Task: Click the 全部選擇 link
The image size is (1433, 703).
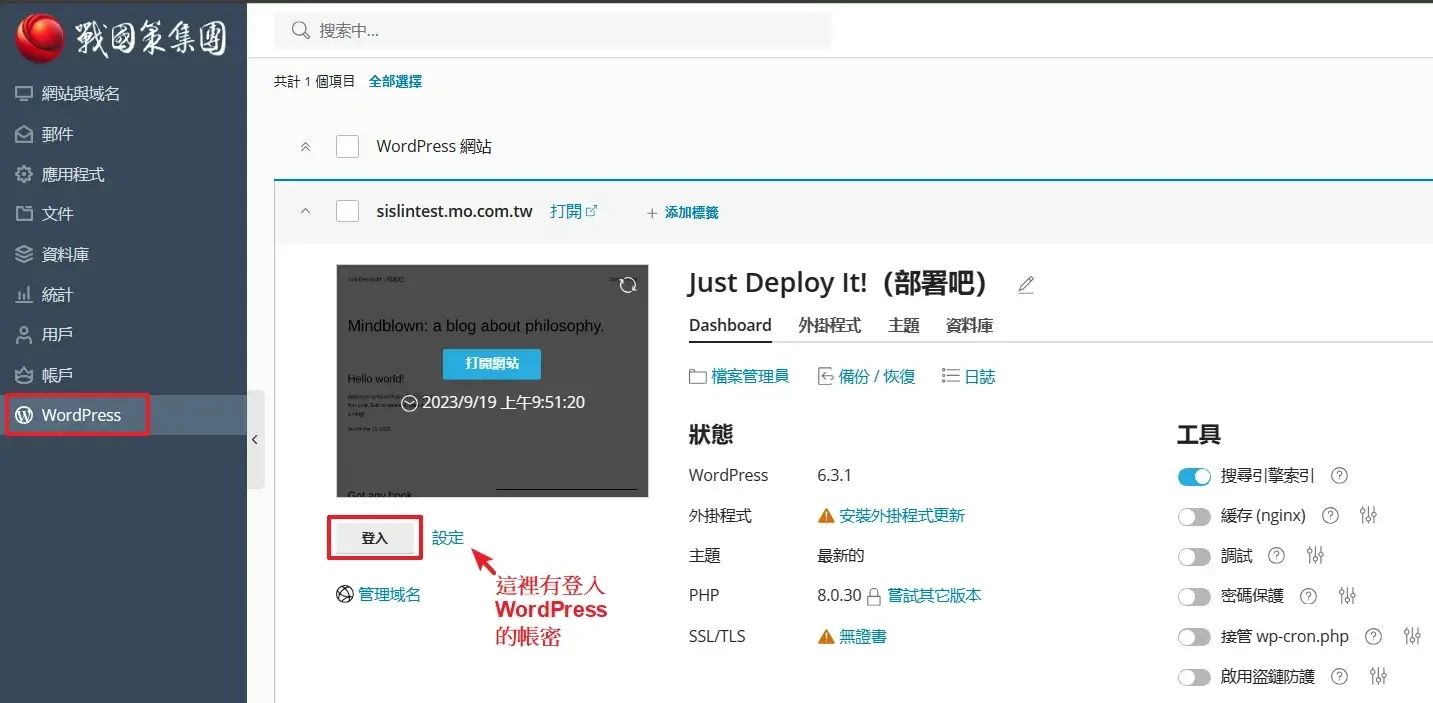Action: point(395,82)
